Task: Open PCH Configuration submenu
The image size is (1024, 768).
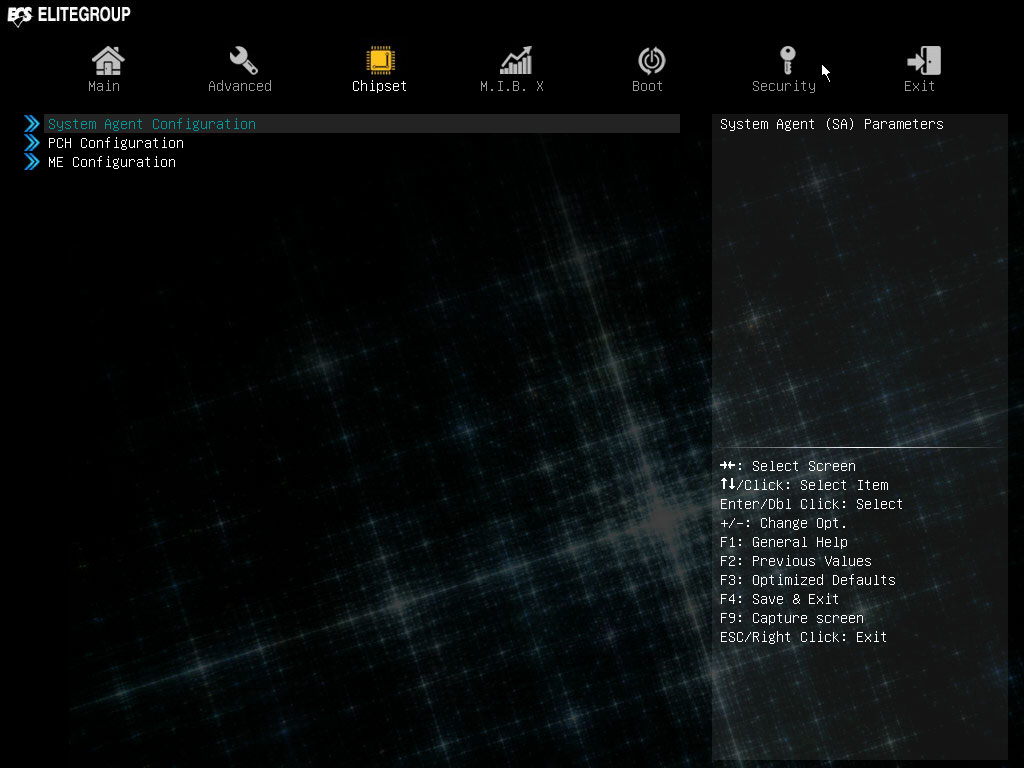Action: [x=116, y=143]
